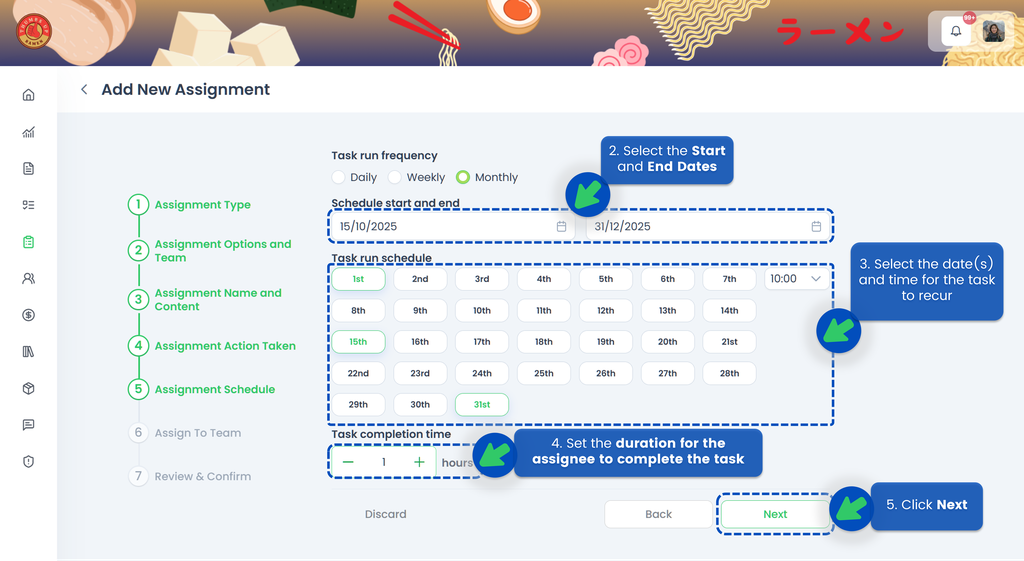Open the dollar payments sidebar icon
Image resolution: width=1024 pixels, height=561 pixels.
tap(28, 315)
